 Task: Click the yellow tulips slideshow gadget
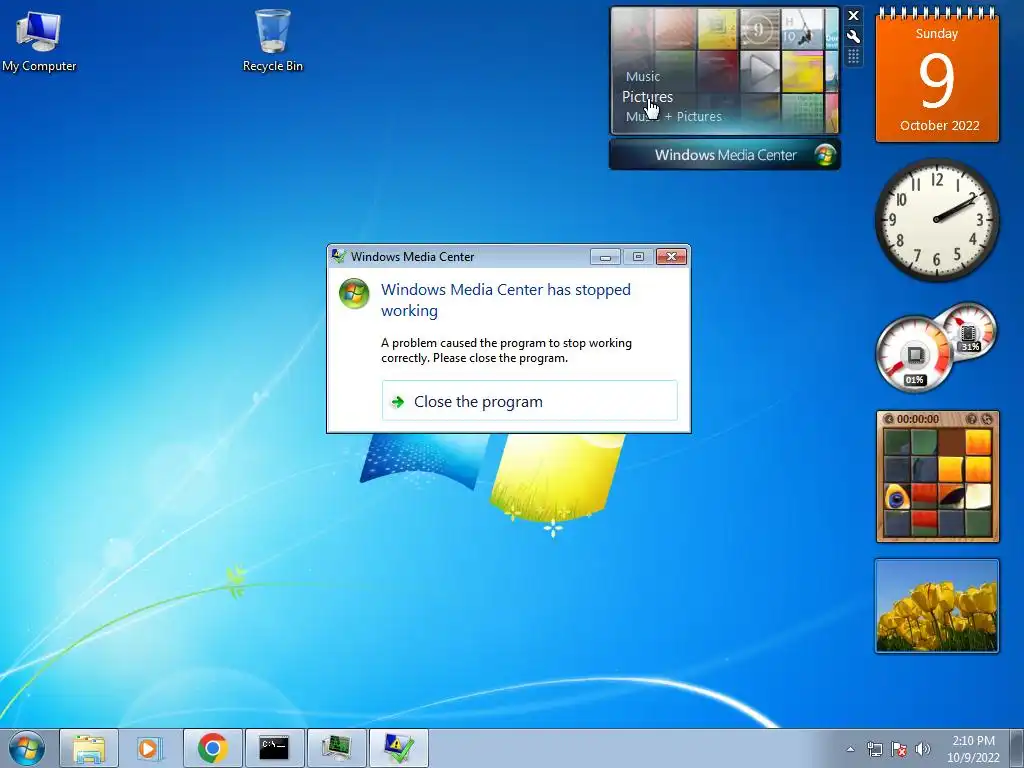point(937,606)
